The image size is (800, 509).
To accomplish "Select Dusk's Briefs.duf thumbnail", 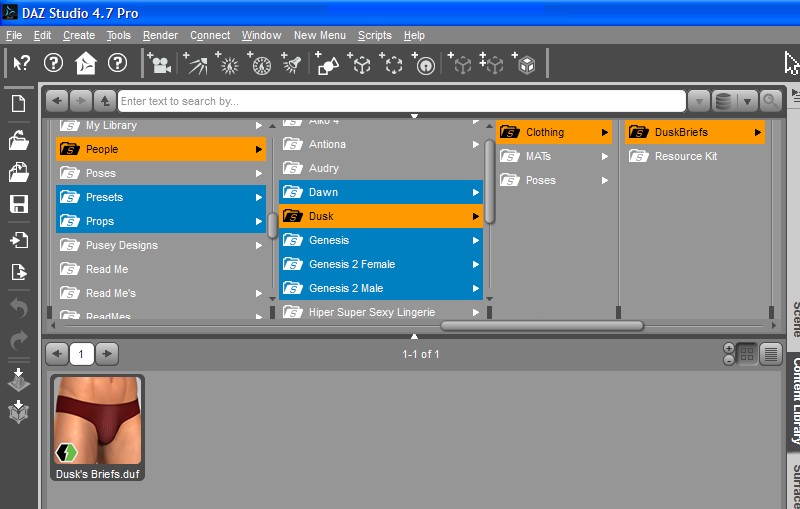I will (97, 427).
